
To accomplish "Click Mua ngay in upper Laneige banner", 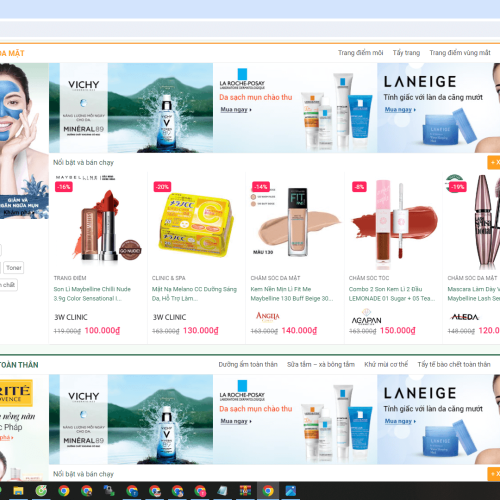I will (400, 109).
